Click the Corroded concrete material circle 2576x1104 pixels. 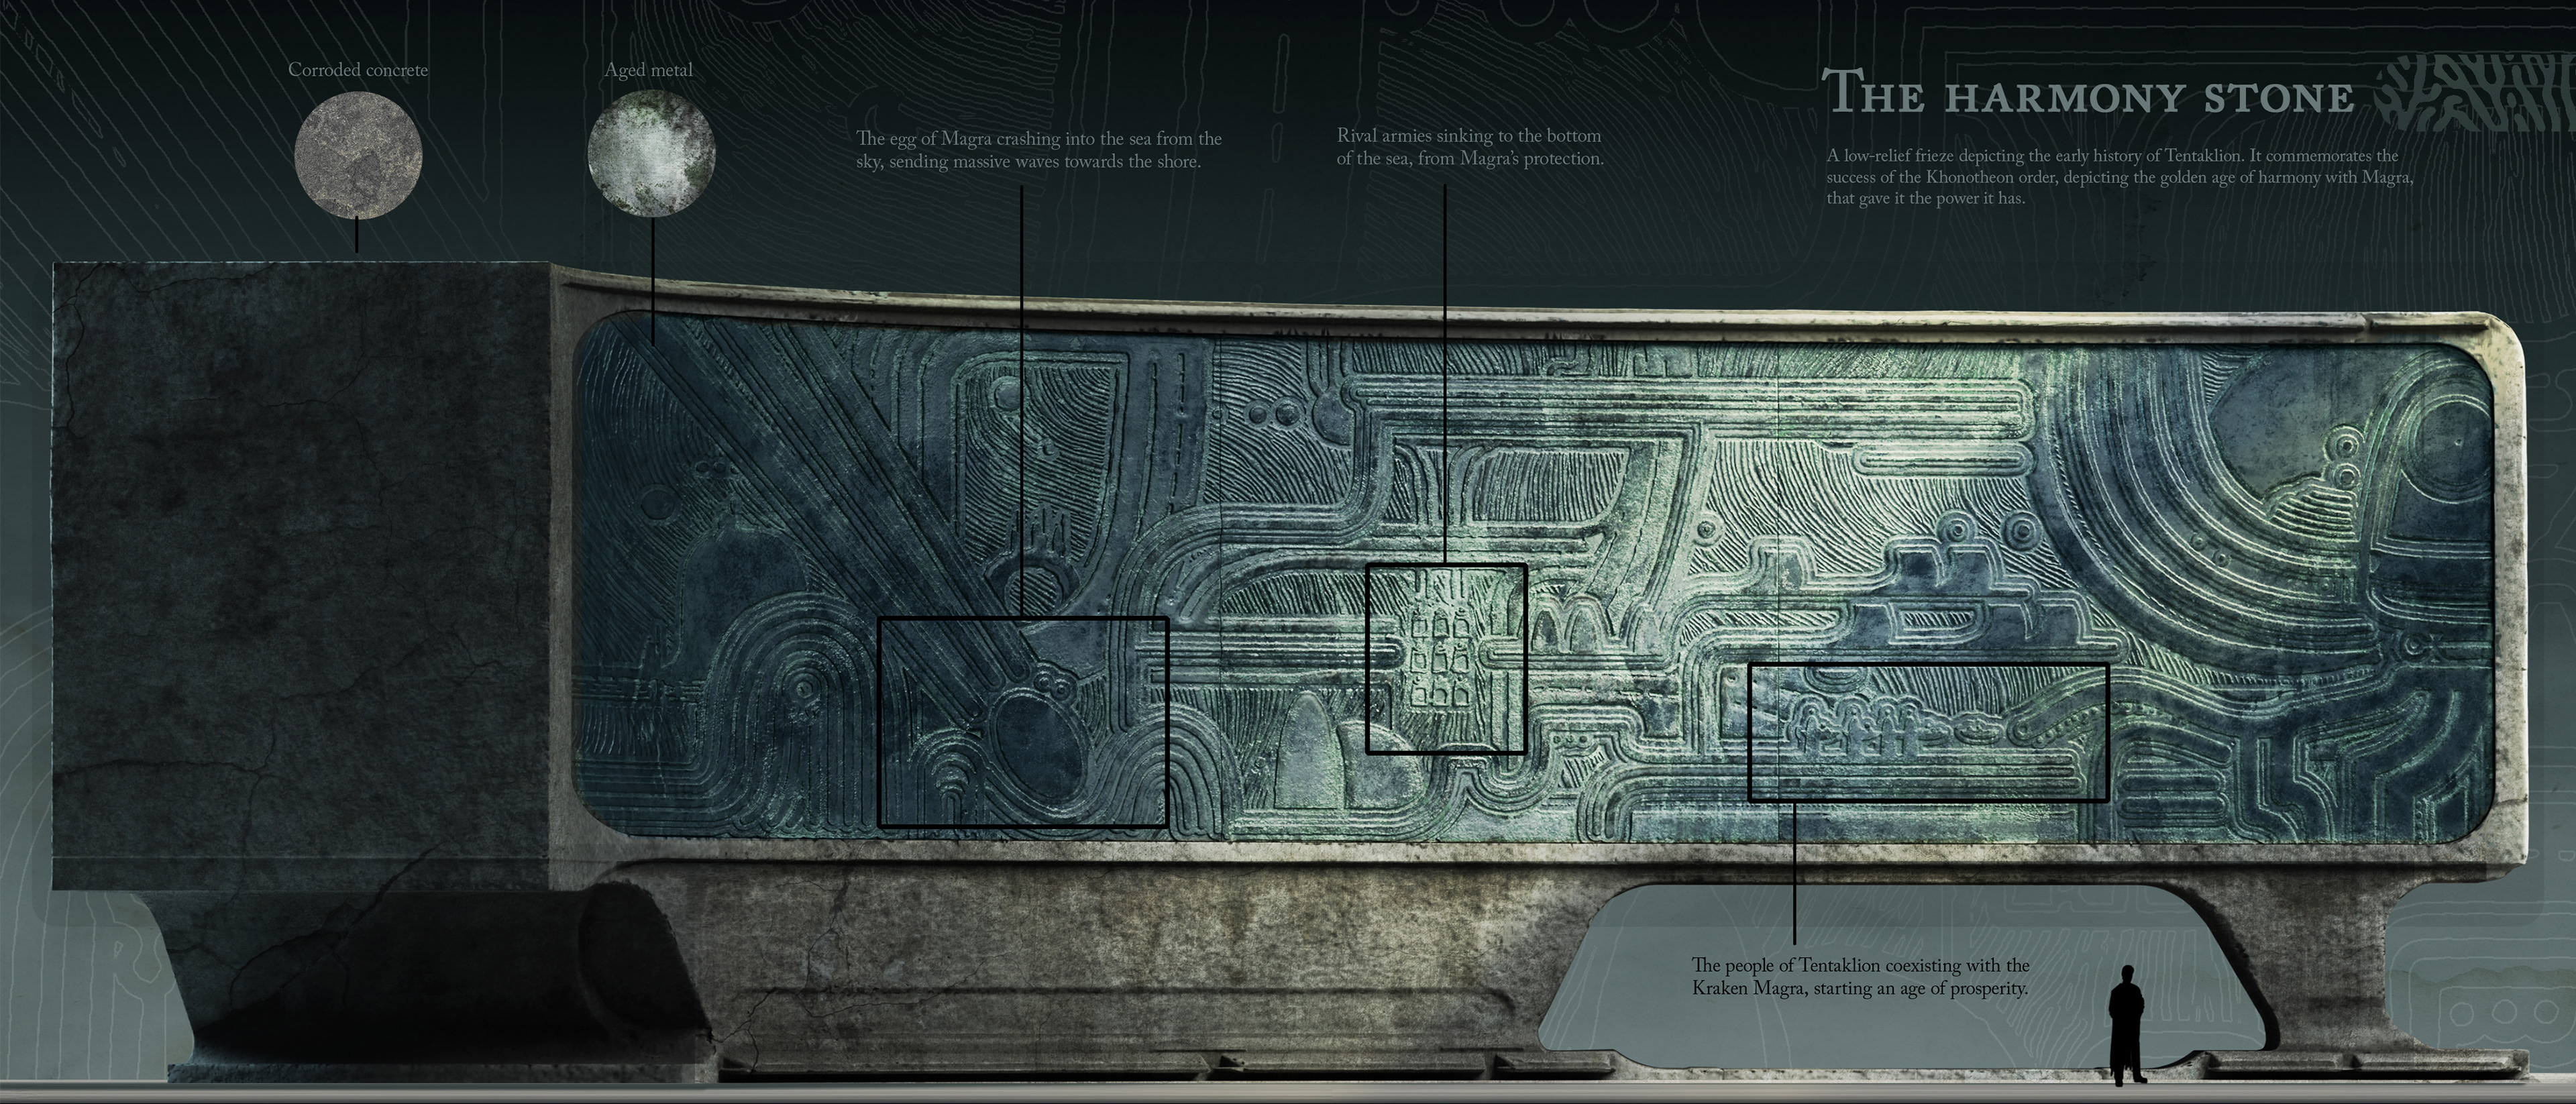click(x=358, y=155)
